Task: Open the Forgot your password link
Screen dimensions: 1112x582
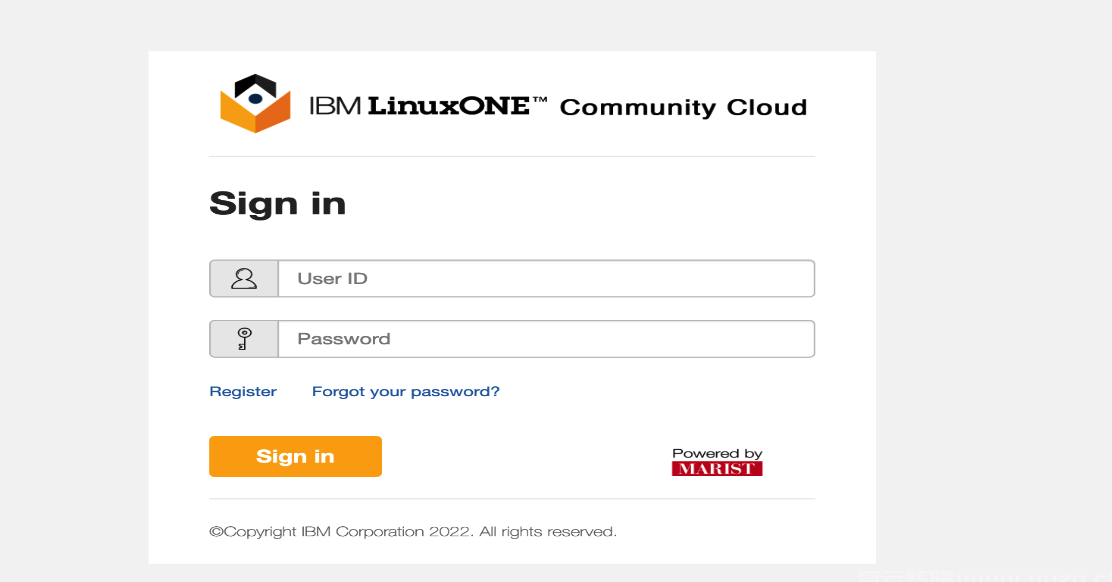Action: [x=406, y=391]
